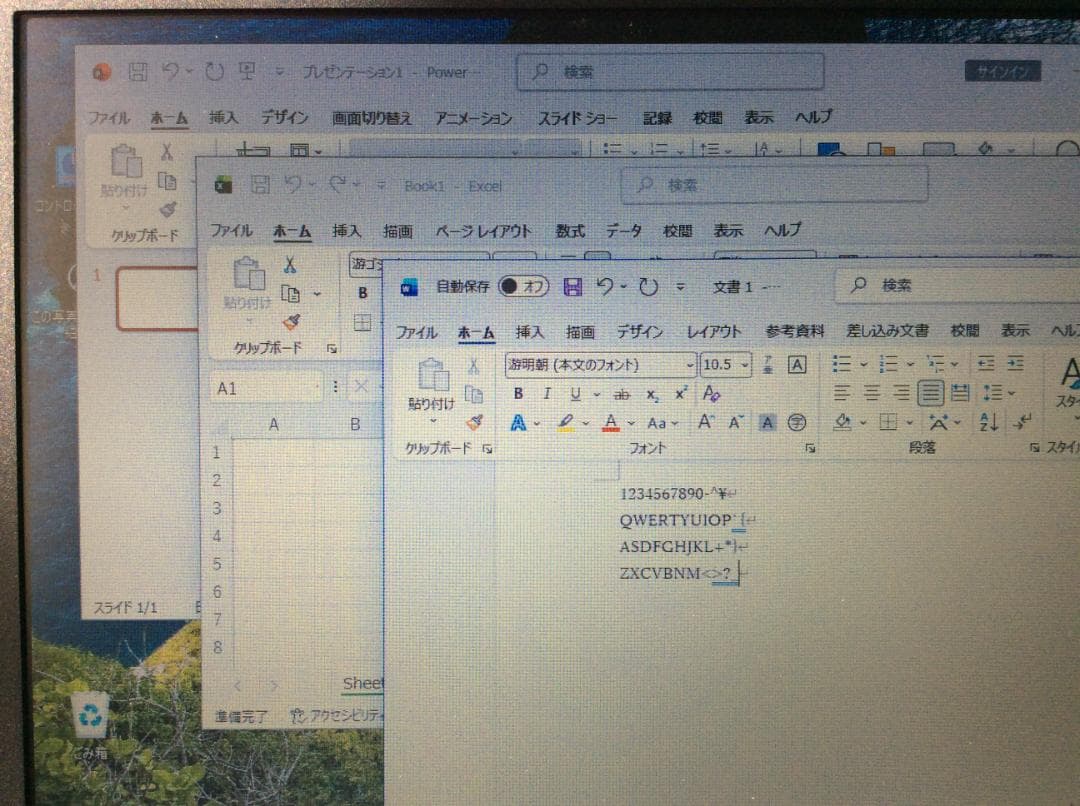Increase indent in Word paragraph group
The image size is (1080, 806).
tap(1015, 363)
